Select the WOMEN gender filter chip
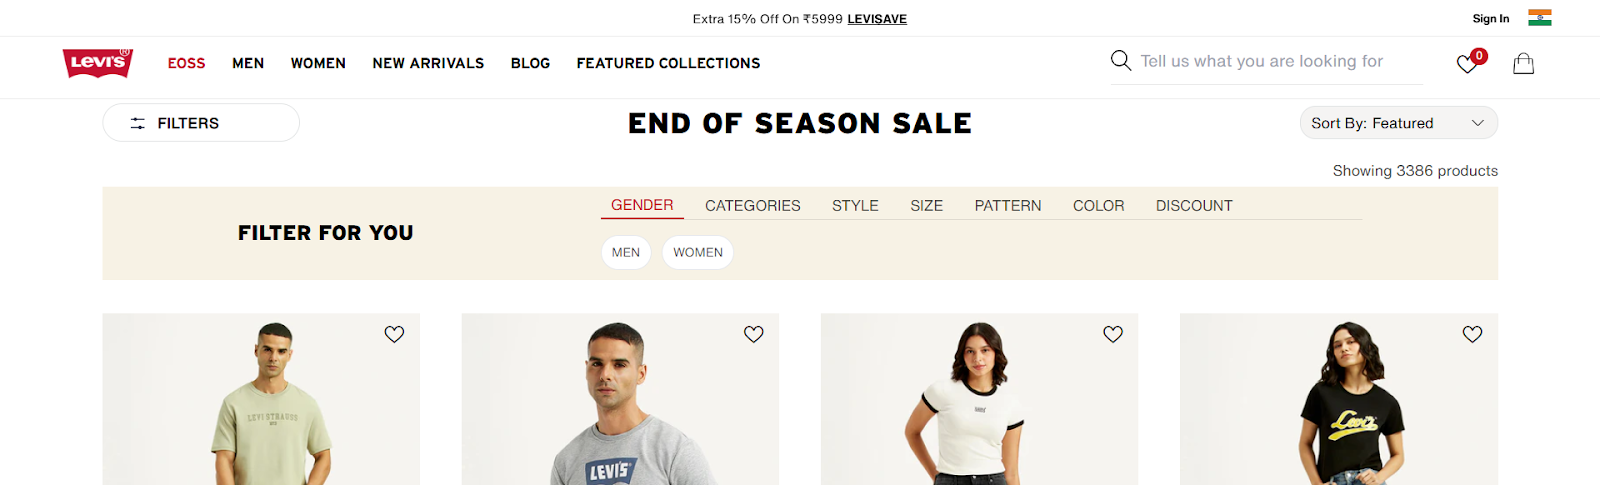 (697, 252)
